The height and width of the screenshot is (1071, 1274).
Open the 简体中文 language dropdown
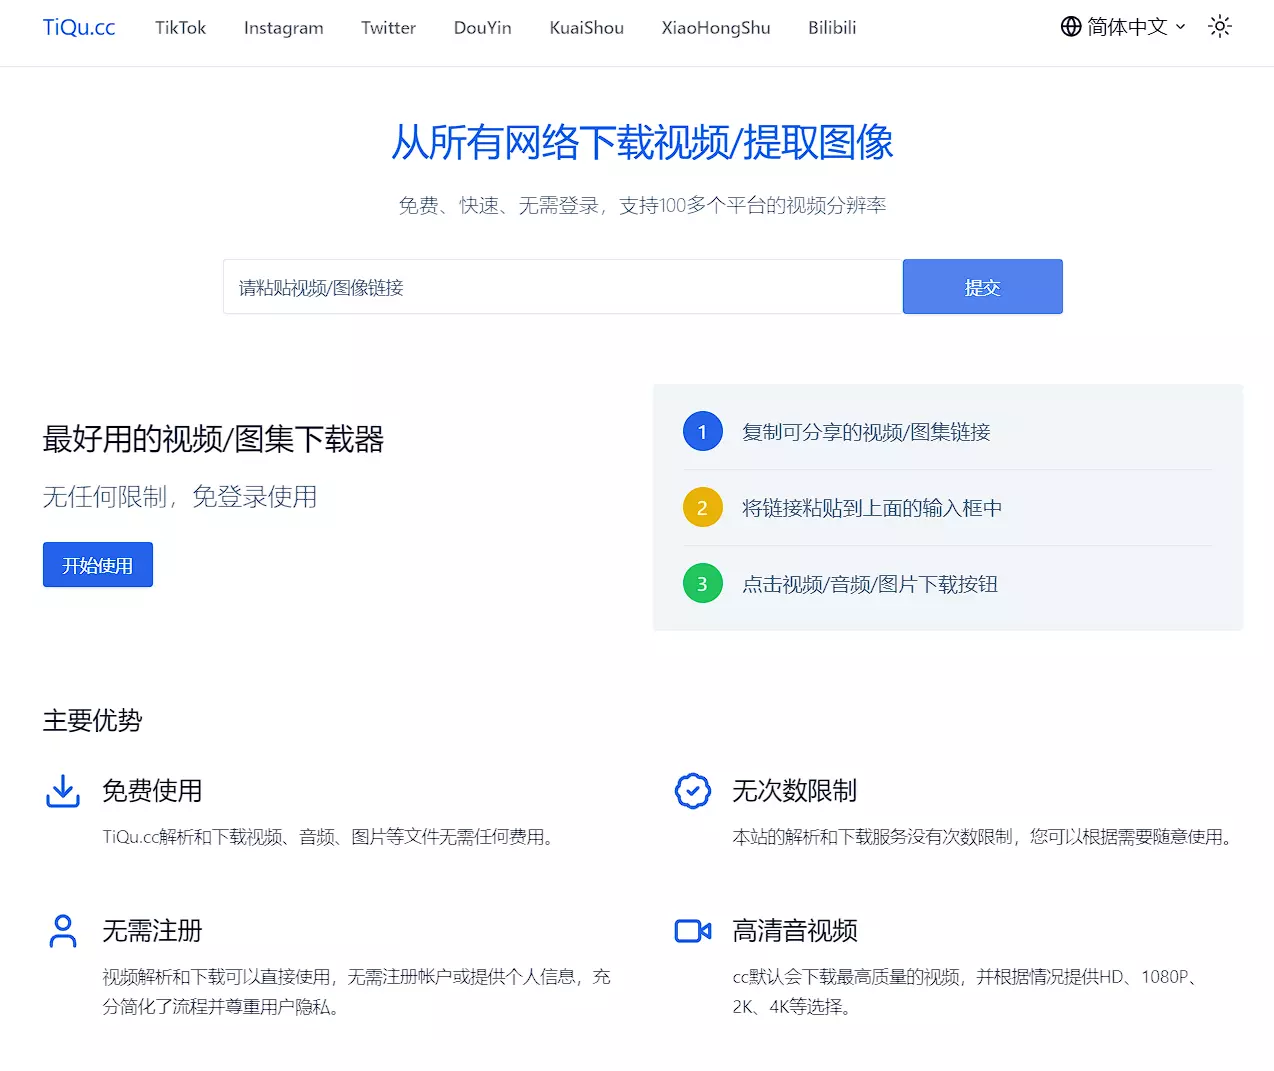coord(1127,27)
